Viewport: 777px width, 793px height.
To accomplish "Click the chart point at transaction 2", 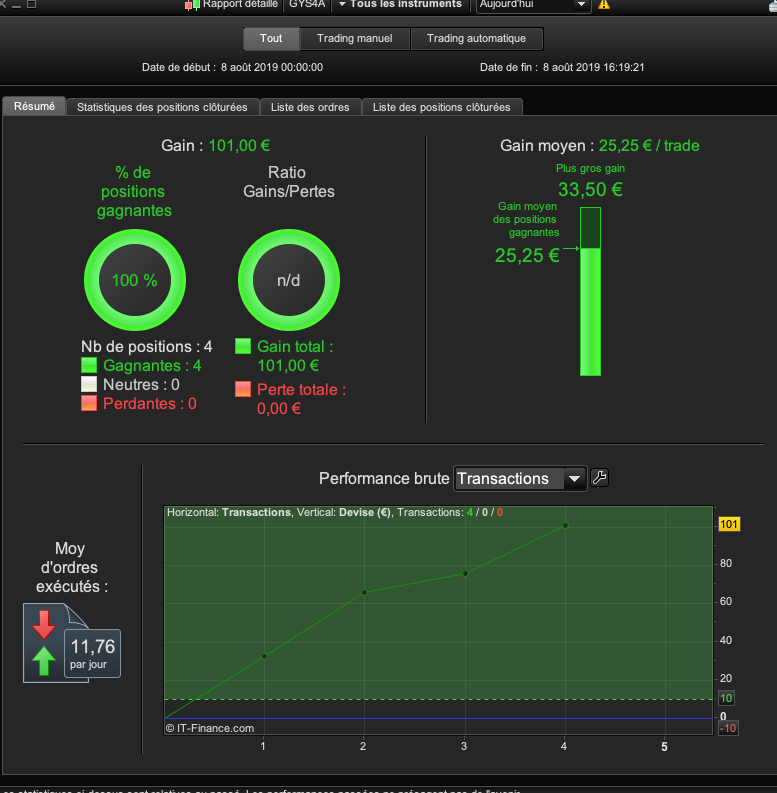I will 364,592.
